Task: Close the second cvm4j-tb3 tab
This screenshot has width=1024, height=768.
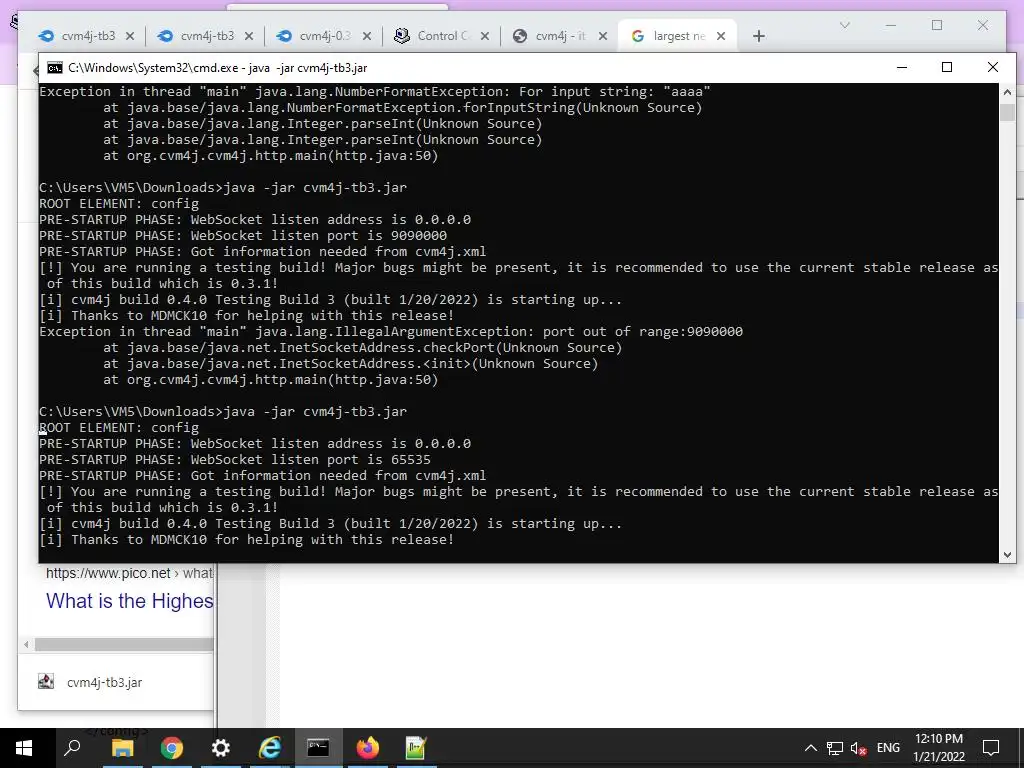Action: point(248,37)
